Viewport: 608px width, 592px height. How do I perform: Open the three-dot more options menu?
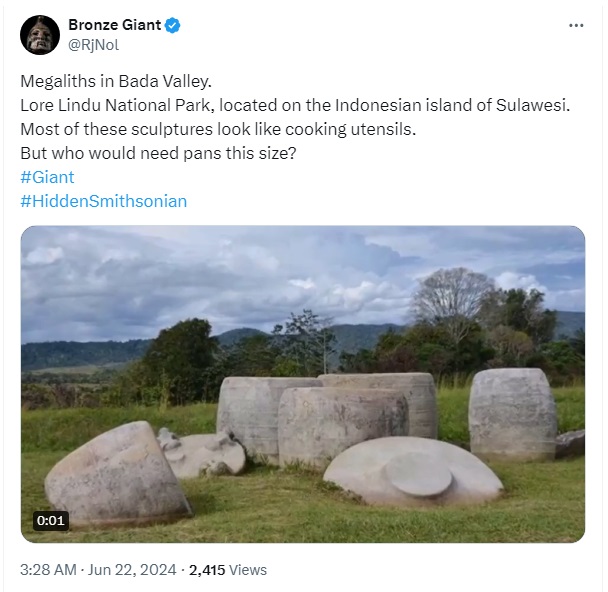pyautogui.click(x=576, y=26)
